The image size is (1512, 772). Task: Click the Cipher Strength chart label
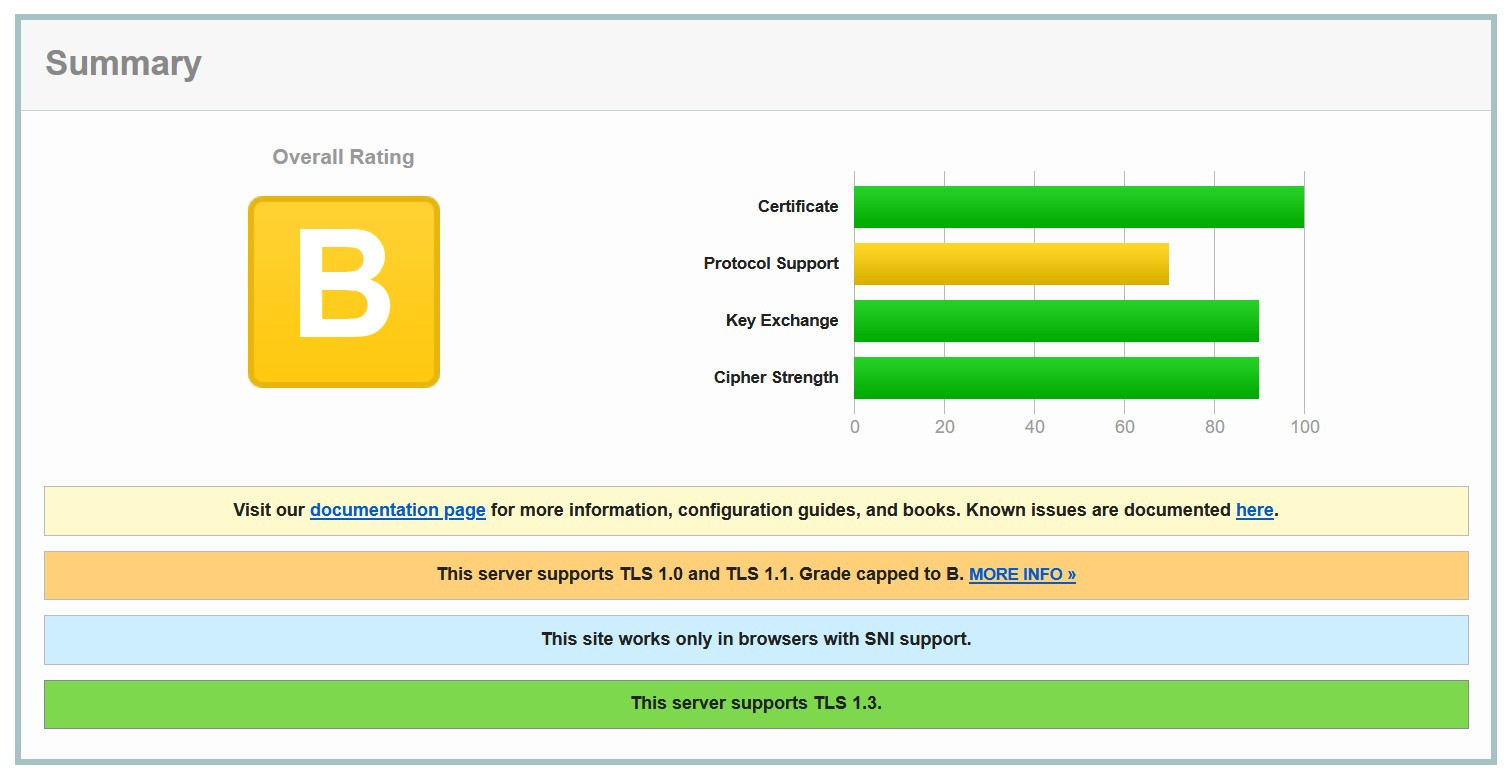coord(776,378)
